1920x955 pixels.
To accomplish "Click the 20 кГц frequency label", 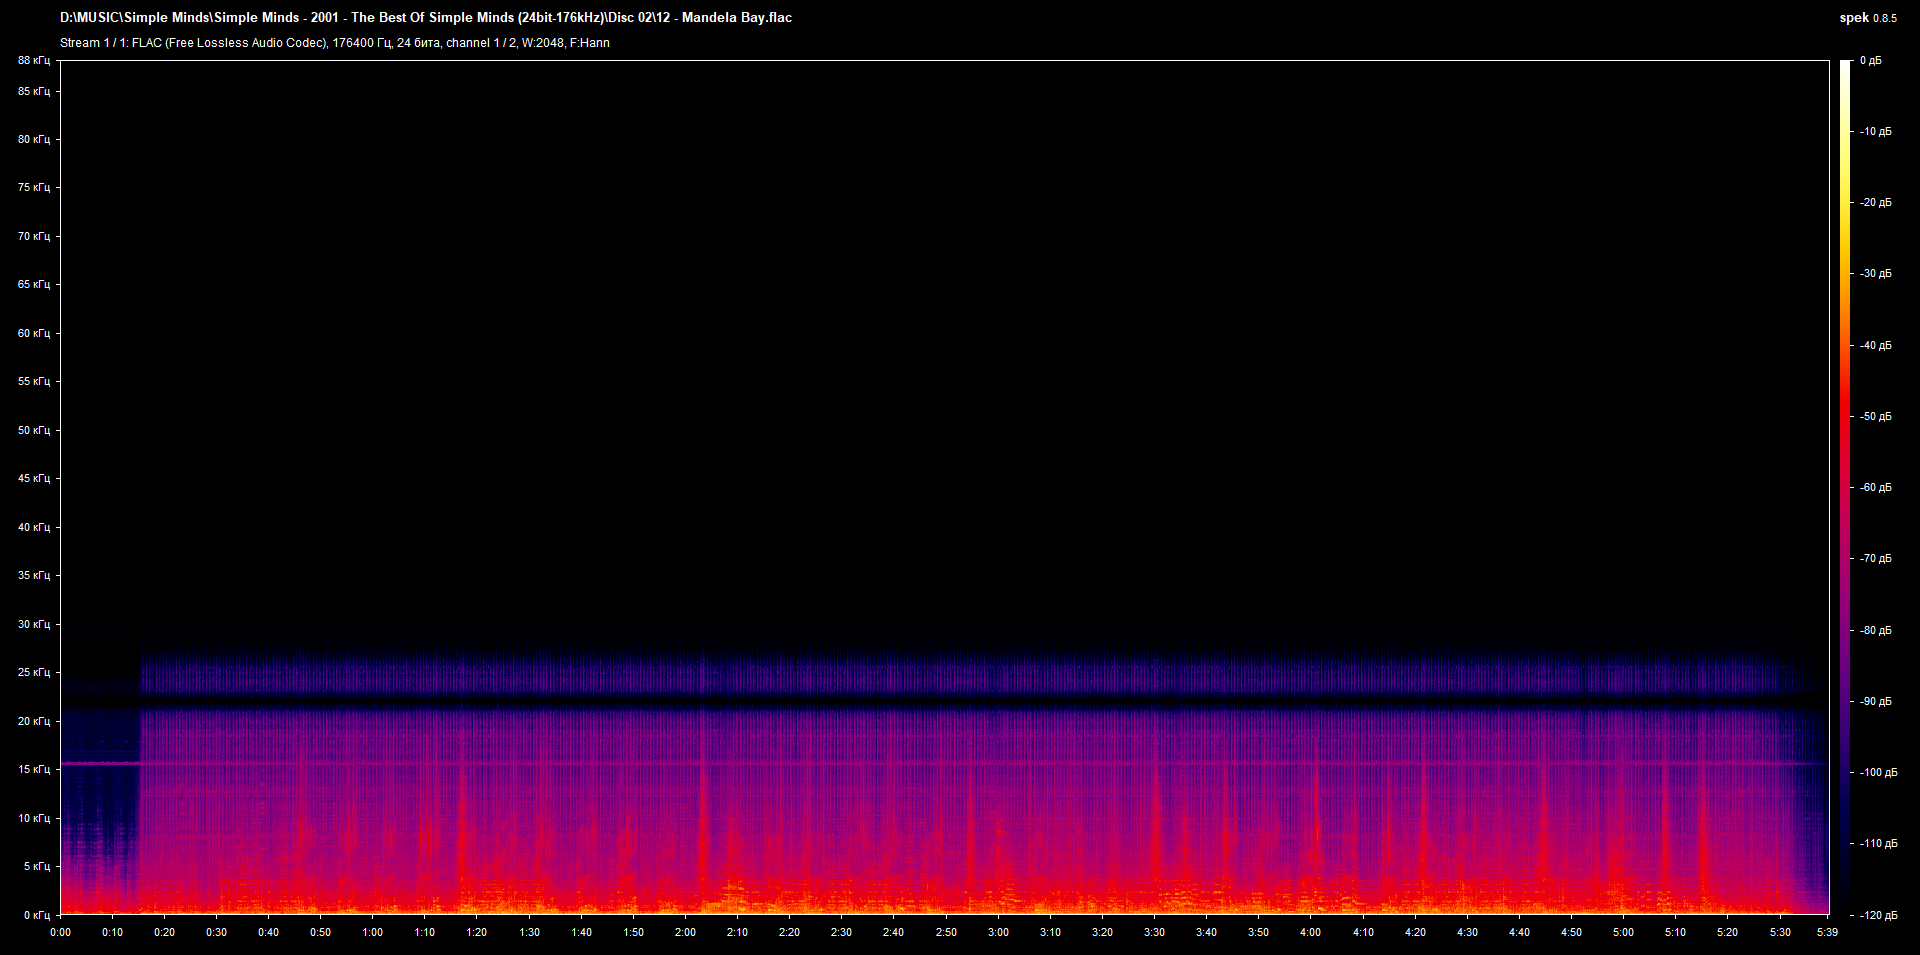I will pos(33,721).
